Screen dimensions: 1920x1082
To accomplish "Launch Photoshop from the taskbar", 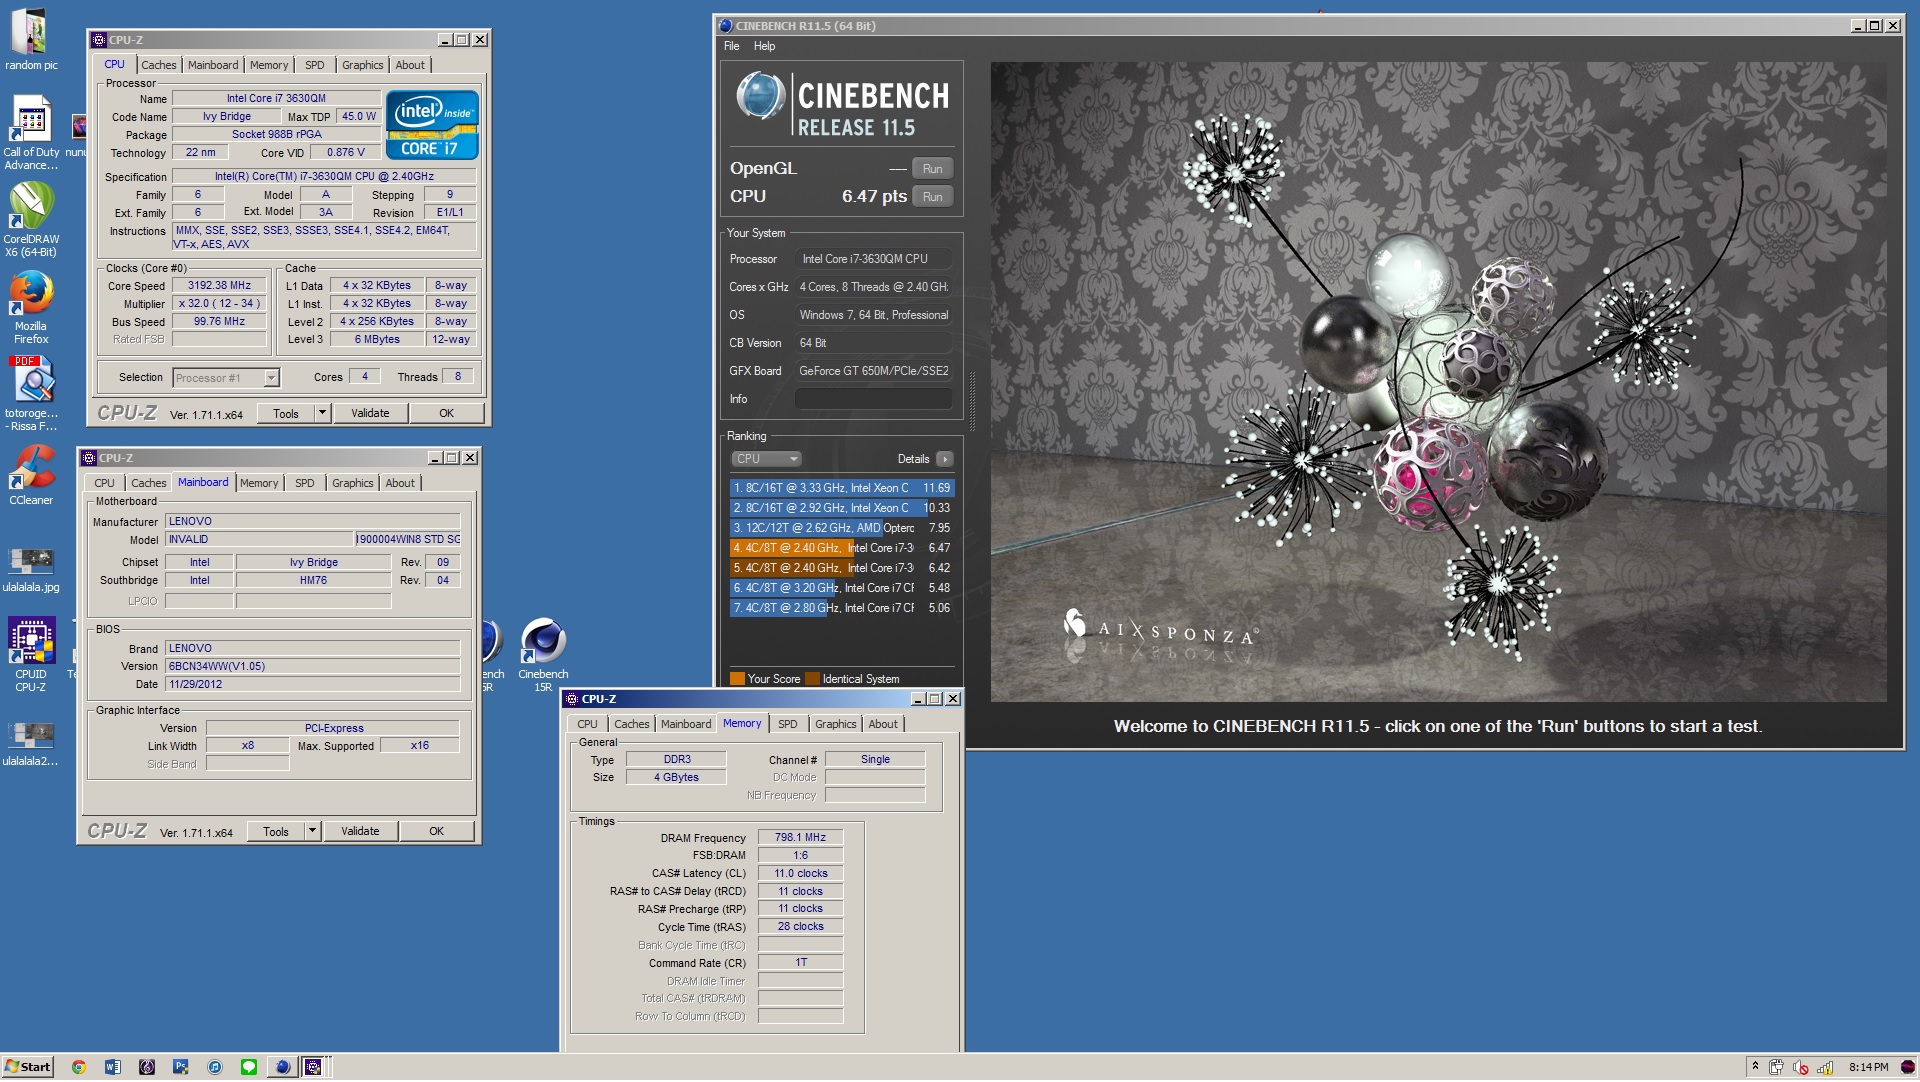I will 181,1068.
